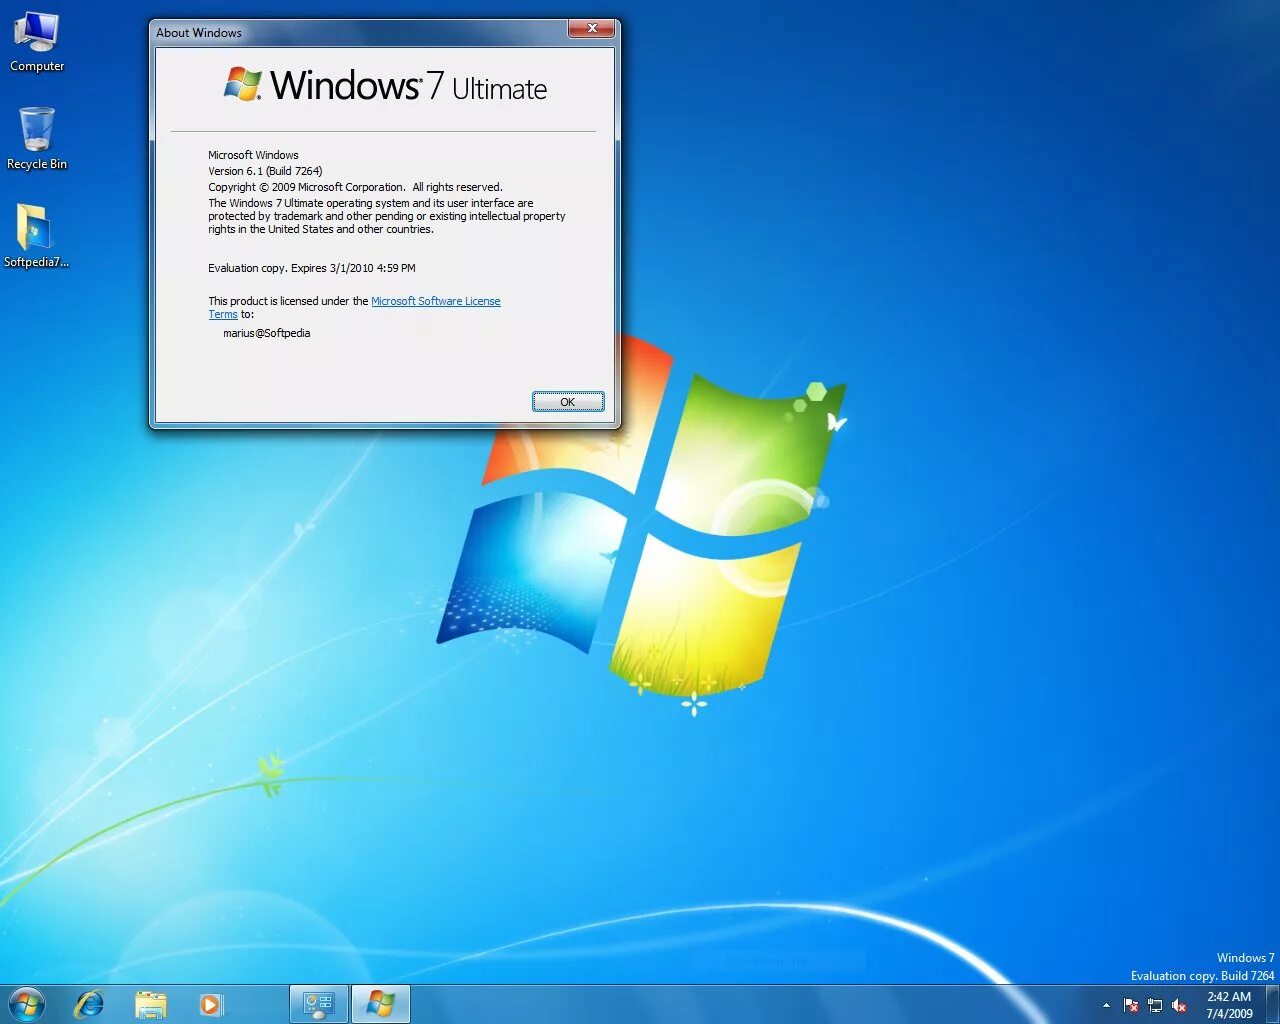Screen dimensions: 1280x1024
Task: Click the Windows 7 Ultimate logo banner
Action: click(x=384, y=86)
